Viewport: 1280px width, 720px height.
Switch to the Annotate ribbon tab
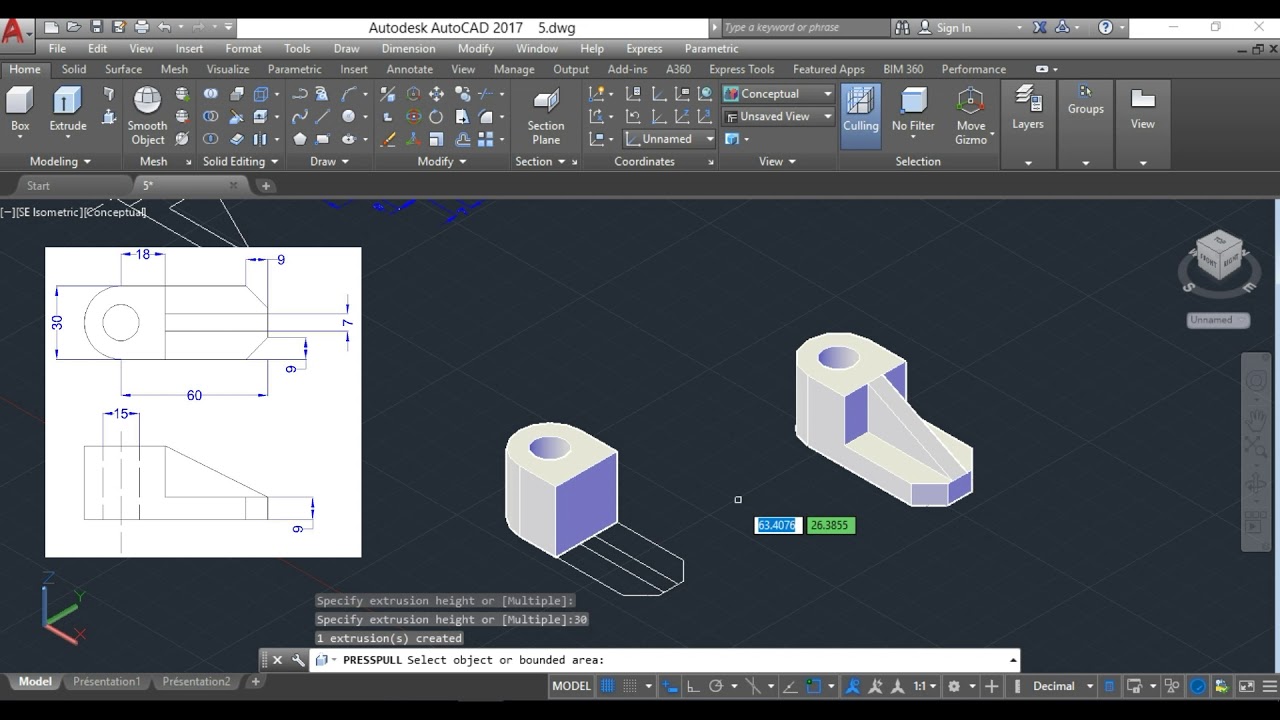(x=409, y=69)
